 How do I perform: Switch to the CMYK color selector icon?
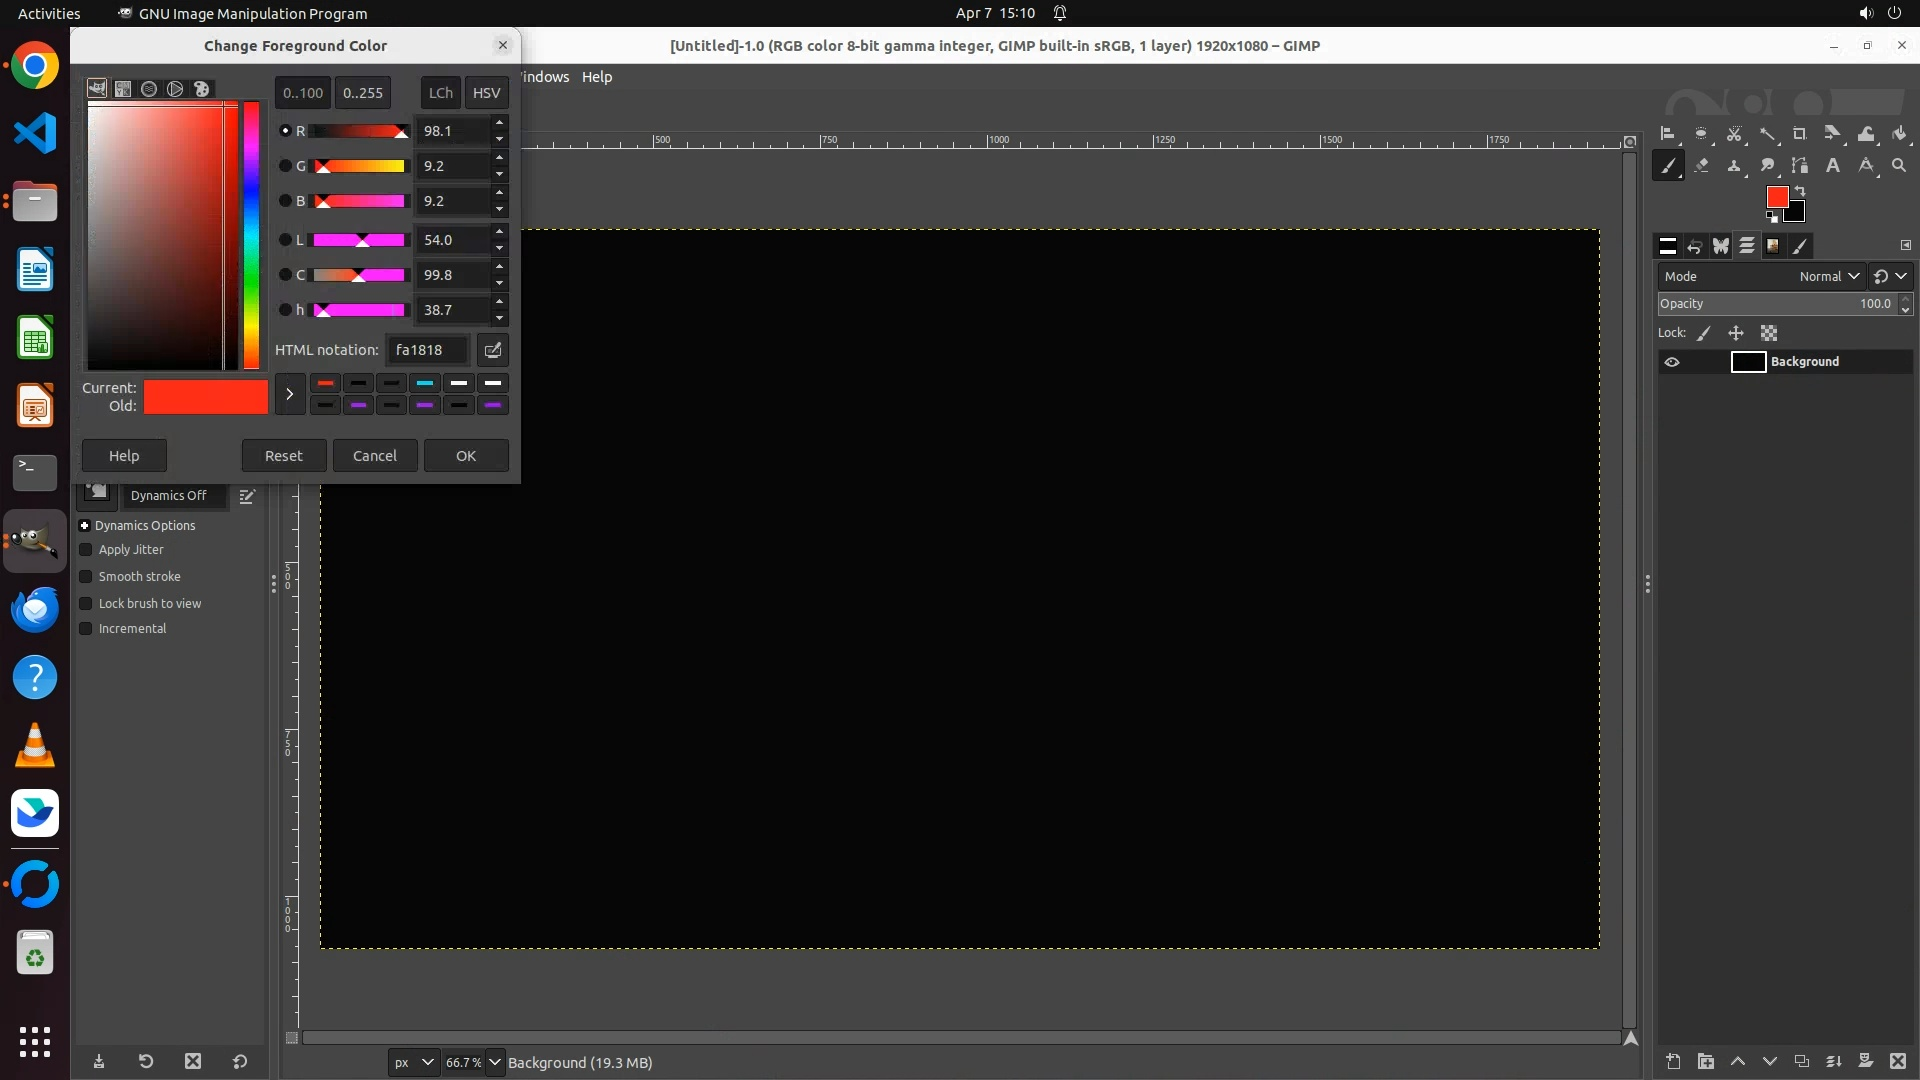(123, 89)
